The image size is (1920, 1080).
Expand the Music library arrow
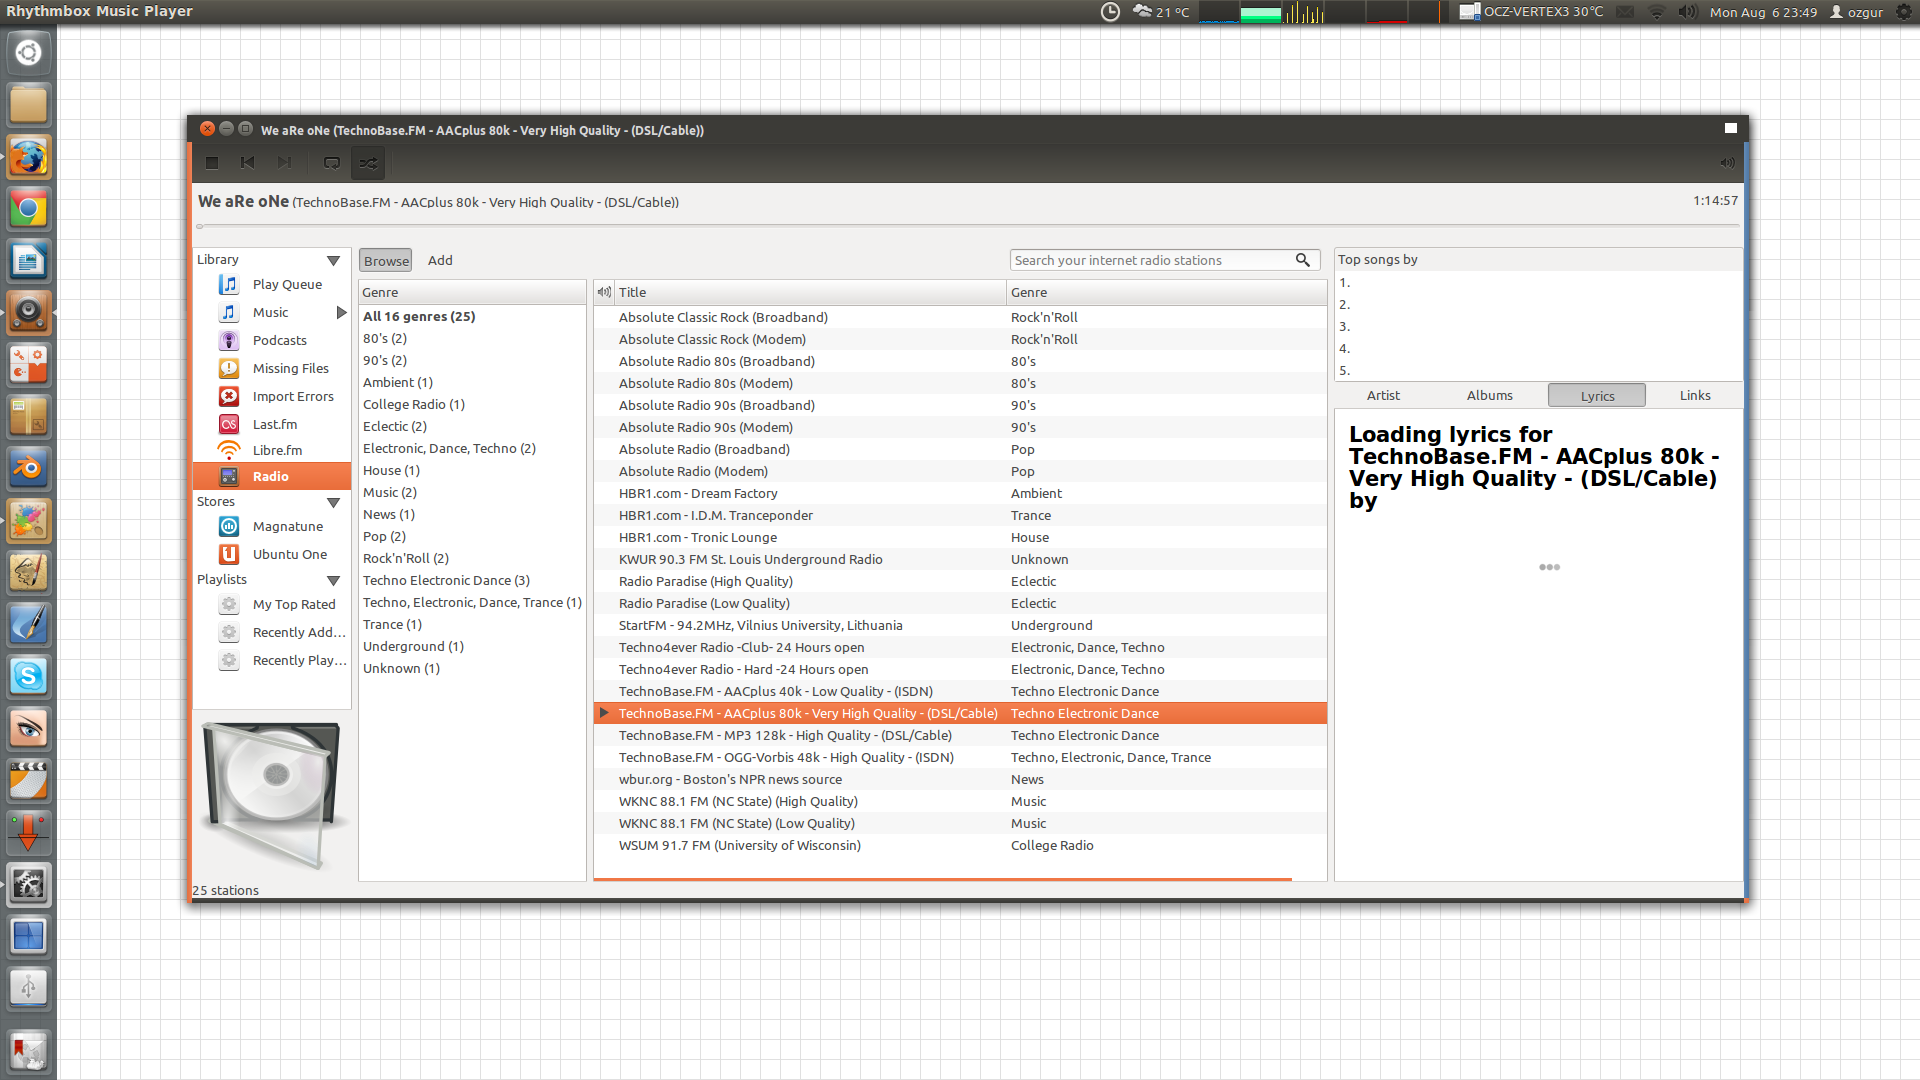pos(342,313)
